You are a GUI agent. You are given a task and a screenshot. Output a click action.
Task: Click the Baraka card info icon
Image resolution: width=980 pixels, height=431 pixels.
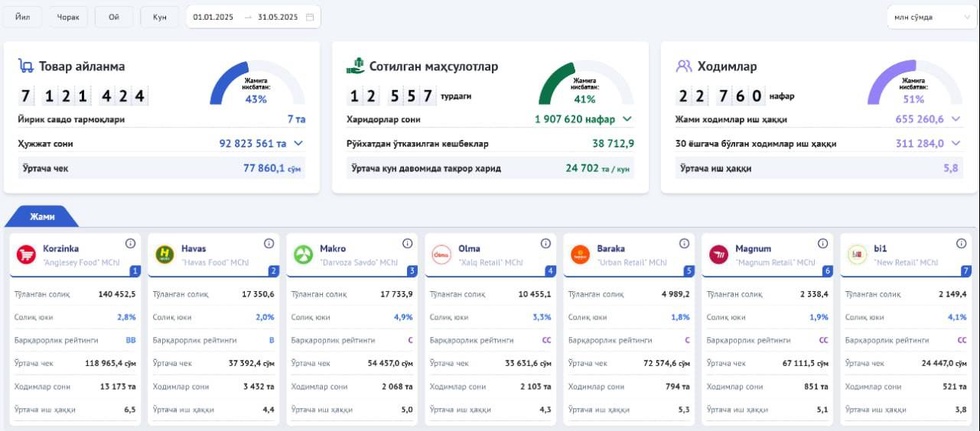click(684, 243)
